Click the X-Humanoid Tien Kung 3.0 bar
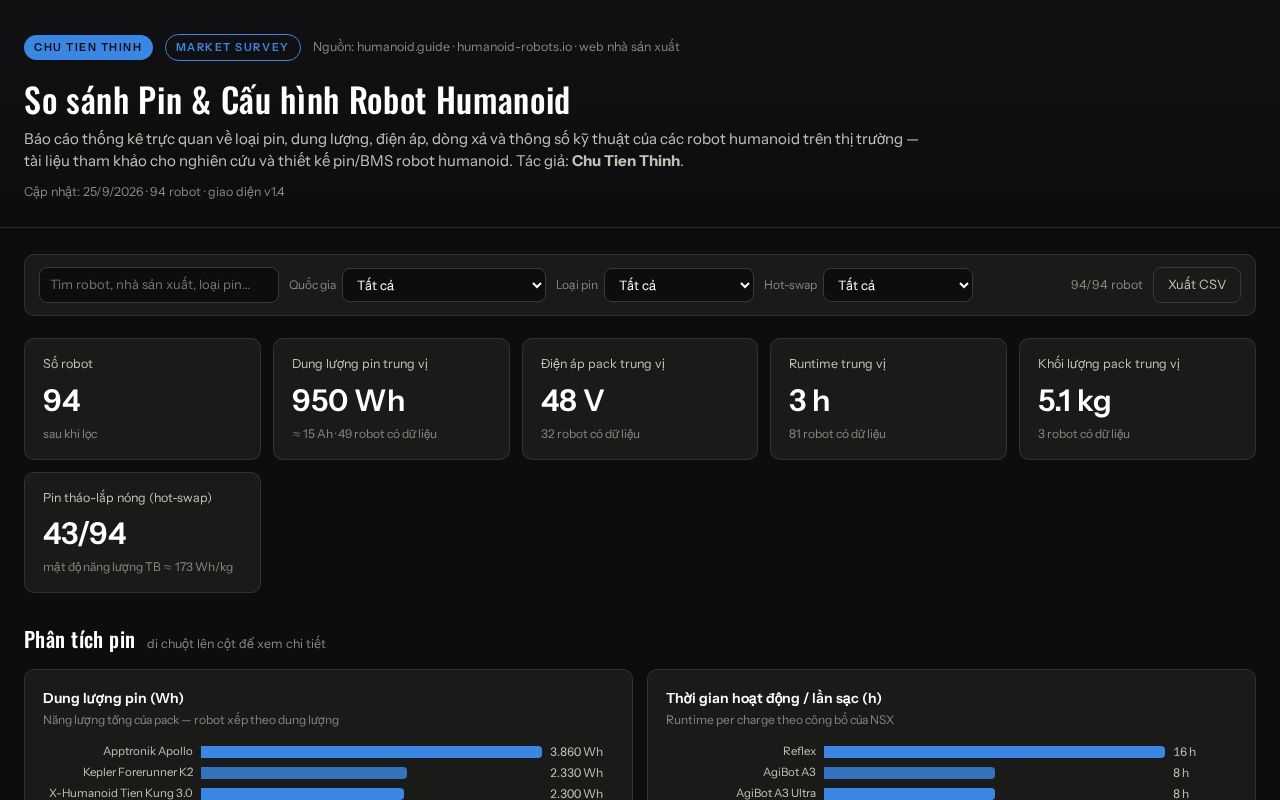 [302, 794]
